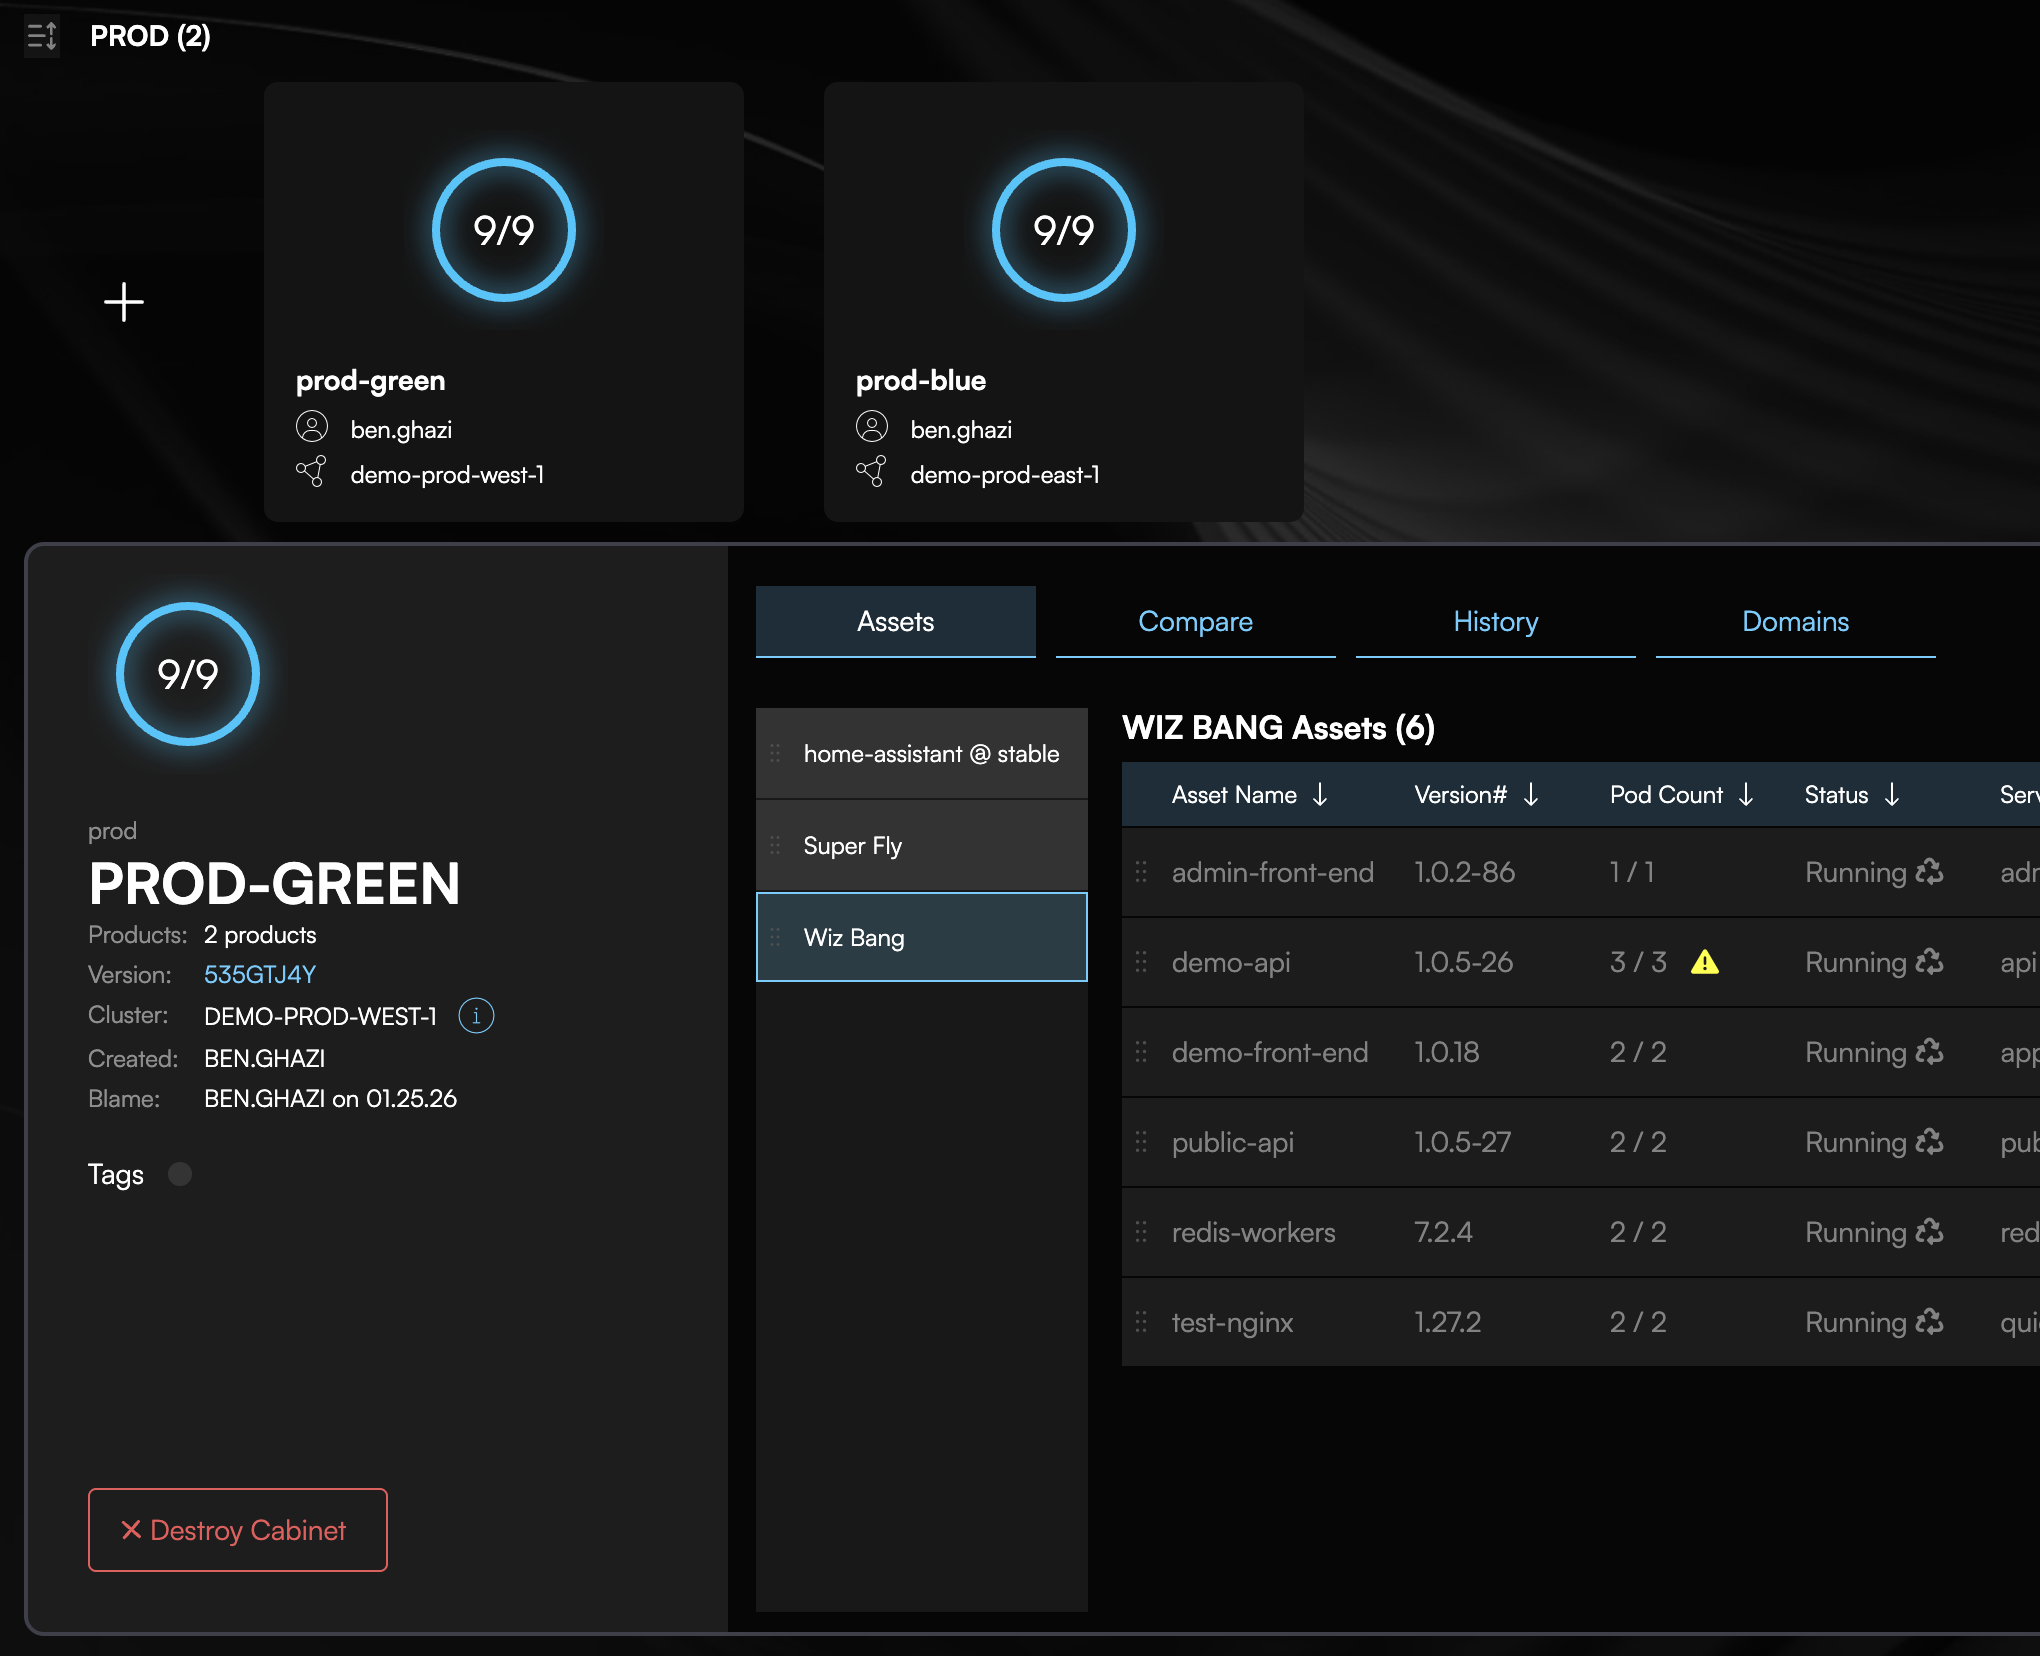
Task: Click the plus icon to add cabinet
Action: [x=124, y=302]
